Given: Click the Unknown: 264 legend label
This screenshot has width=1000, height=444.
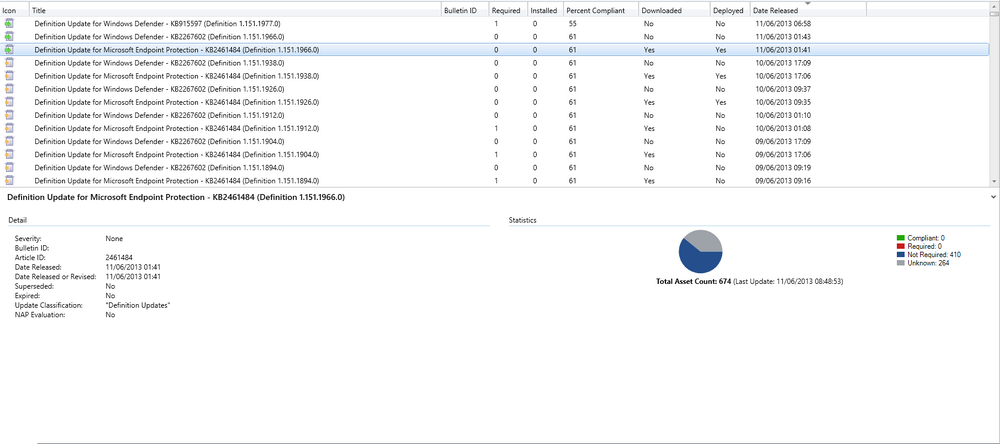Looking at the screenshot, I should (x=929, y=263).
